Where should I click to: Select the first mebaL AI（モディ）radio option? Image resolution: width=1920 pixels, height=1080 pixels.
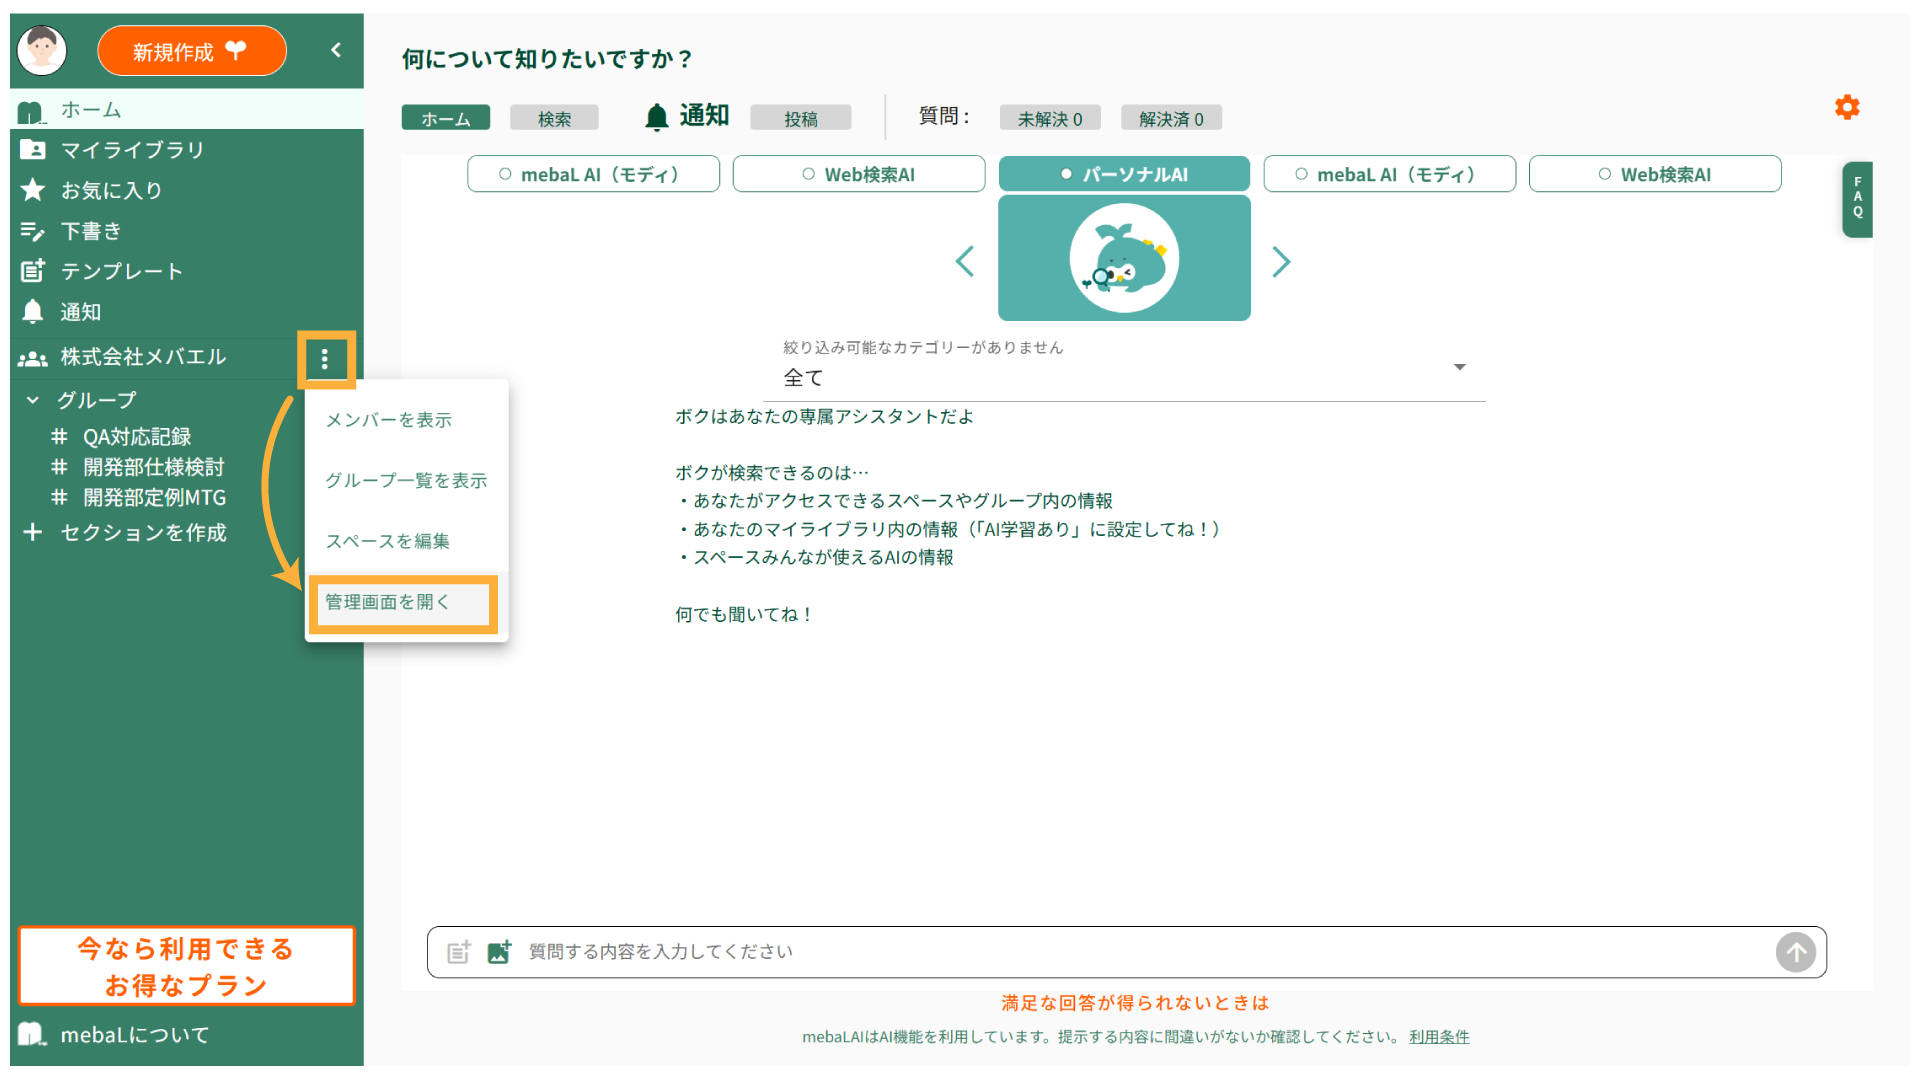[x=593, y=174]
